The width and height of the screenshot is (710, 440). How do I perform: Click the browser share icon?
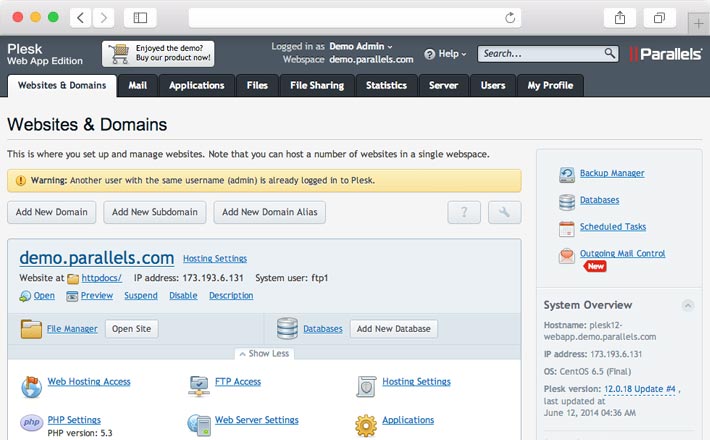[620, 18]
